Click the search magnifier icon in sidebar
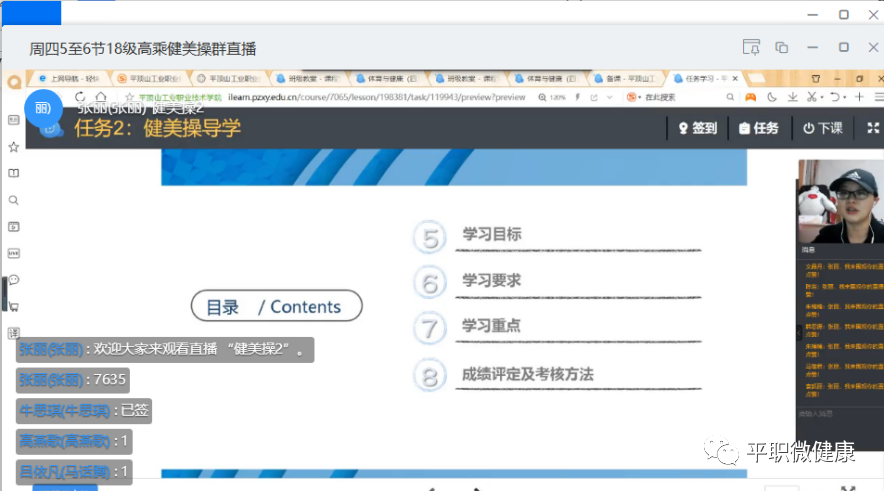Image resolution: width=884 pixels, height=491 pixels. 14,200
